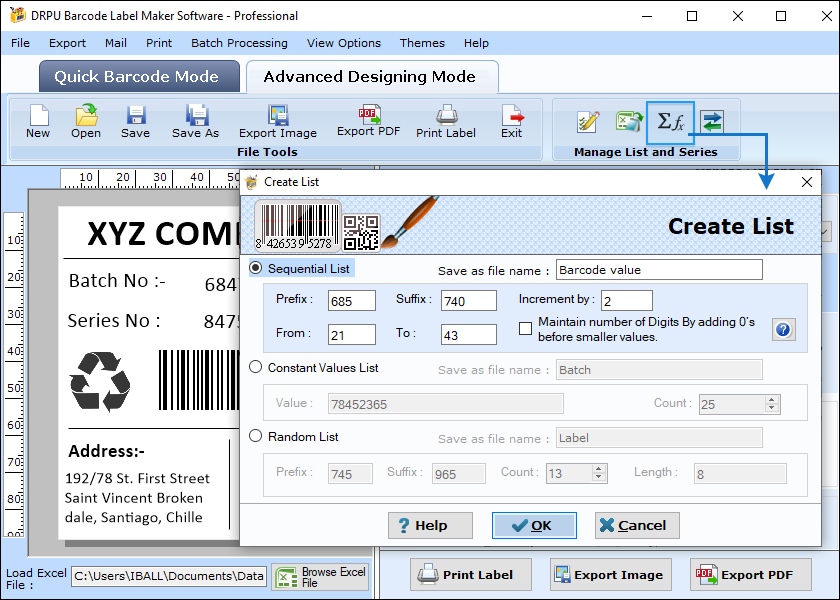Open a file with Open icon
The width and height of the screenshot is (840, 600).
tap(86, 115)
